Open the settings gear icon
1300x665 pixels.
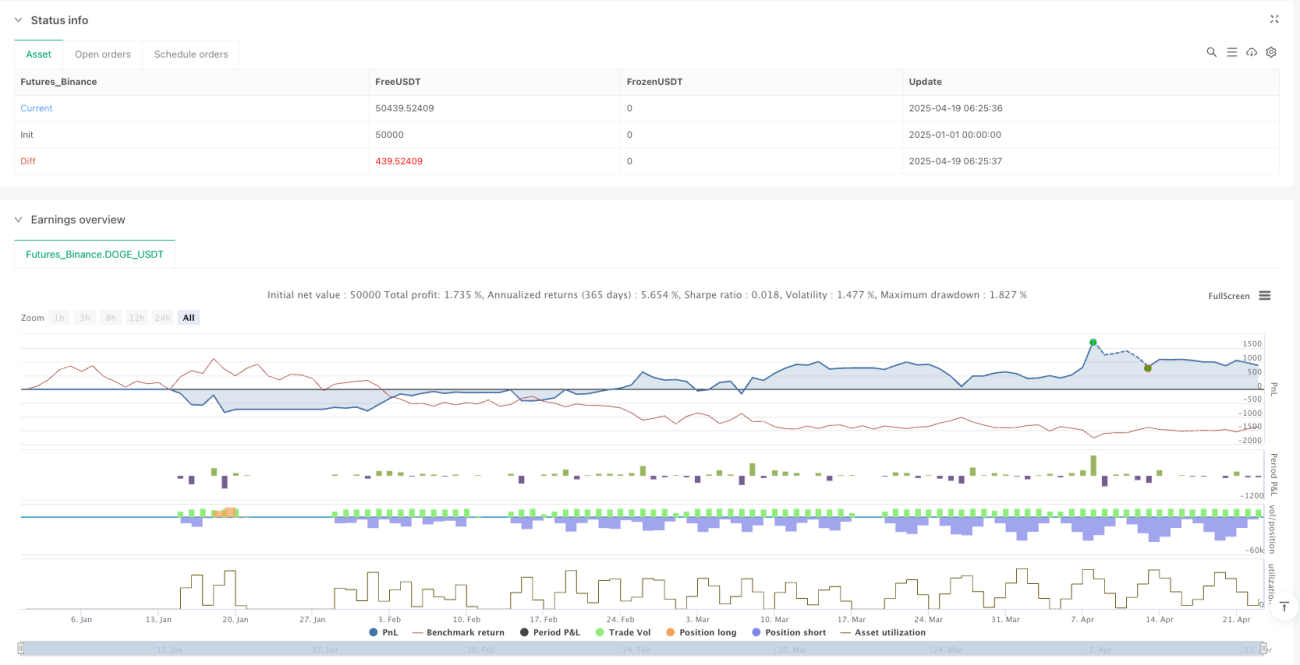click(1271, 52)
